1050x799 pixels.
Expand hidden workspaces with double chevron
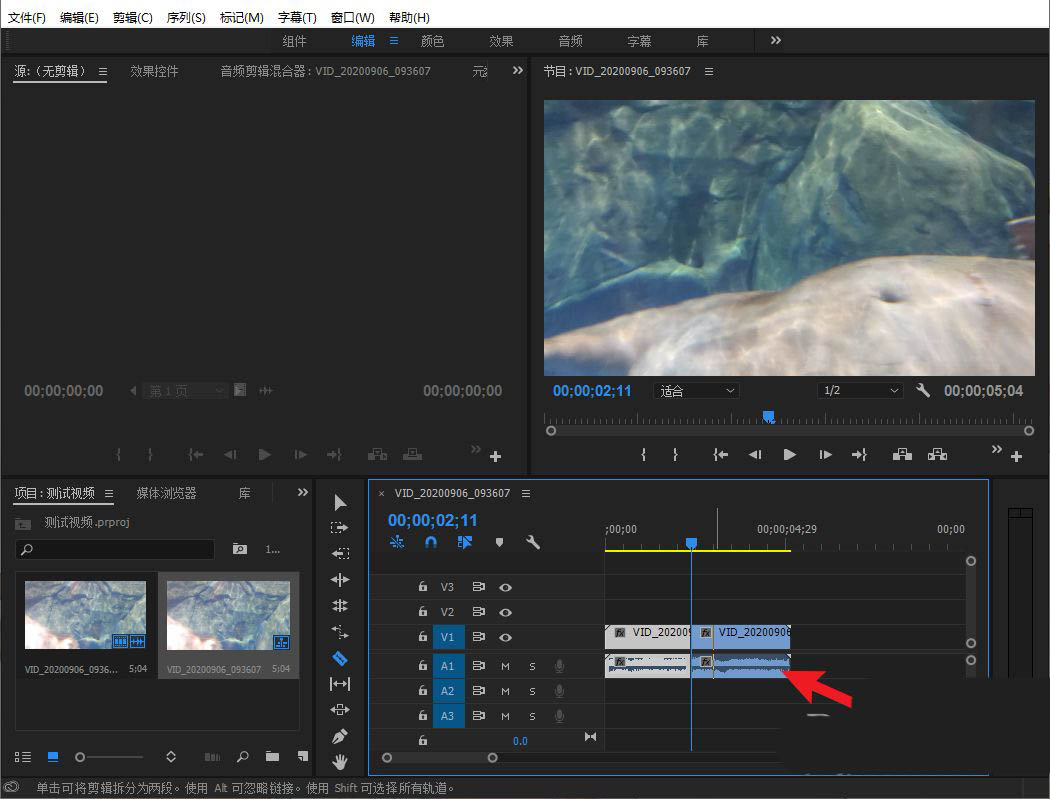(775, 40)
